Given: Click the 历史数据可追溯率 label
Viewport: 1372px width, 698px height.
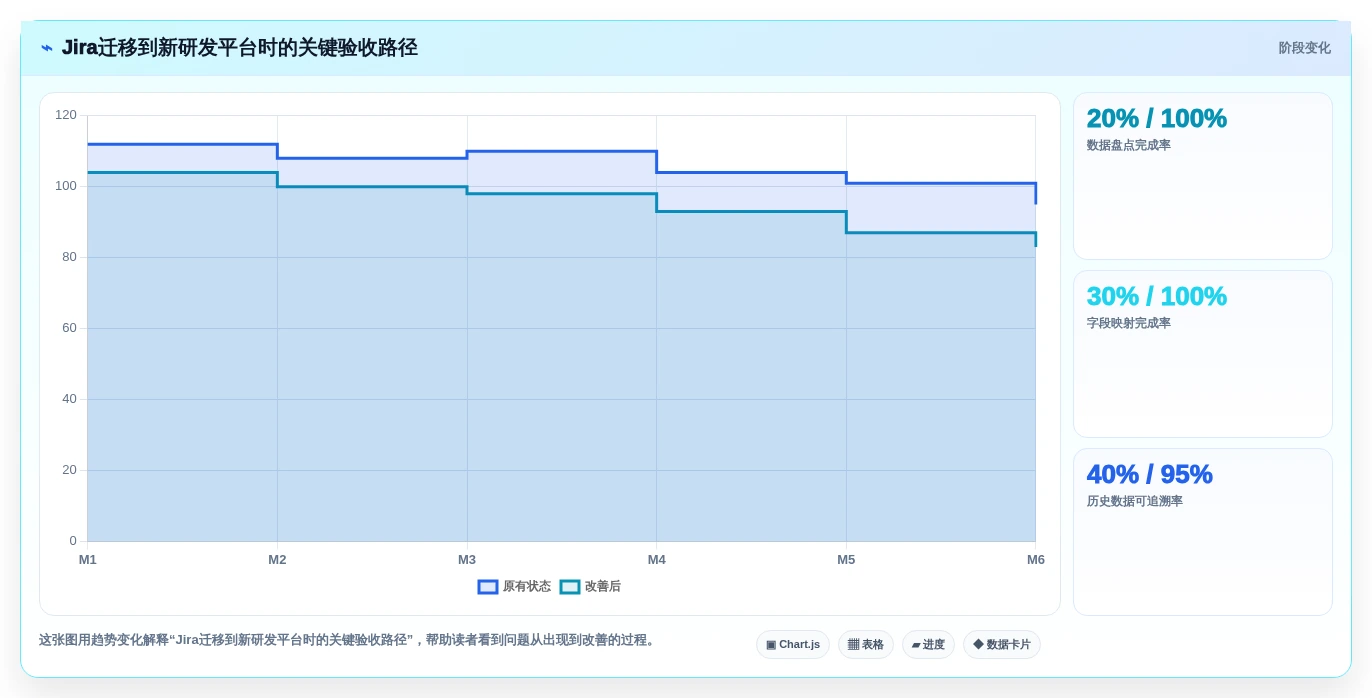Looking at the screenshot, I should 1134,501.
